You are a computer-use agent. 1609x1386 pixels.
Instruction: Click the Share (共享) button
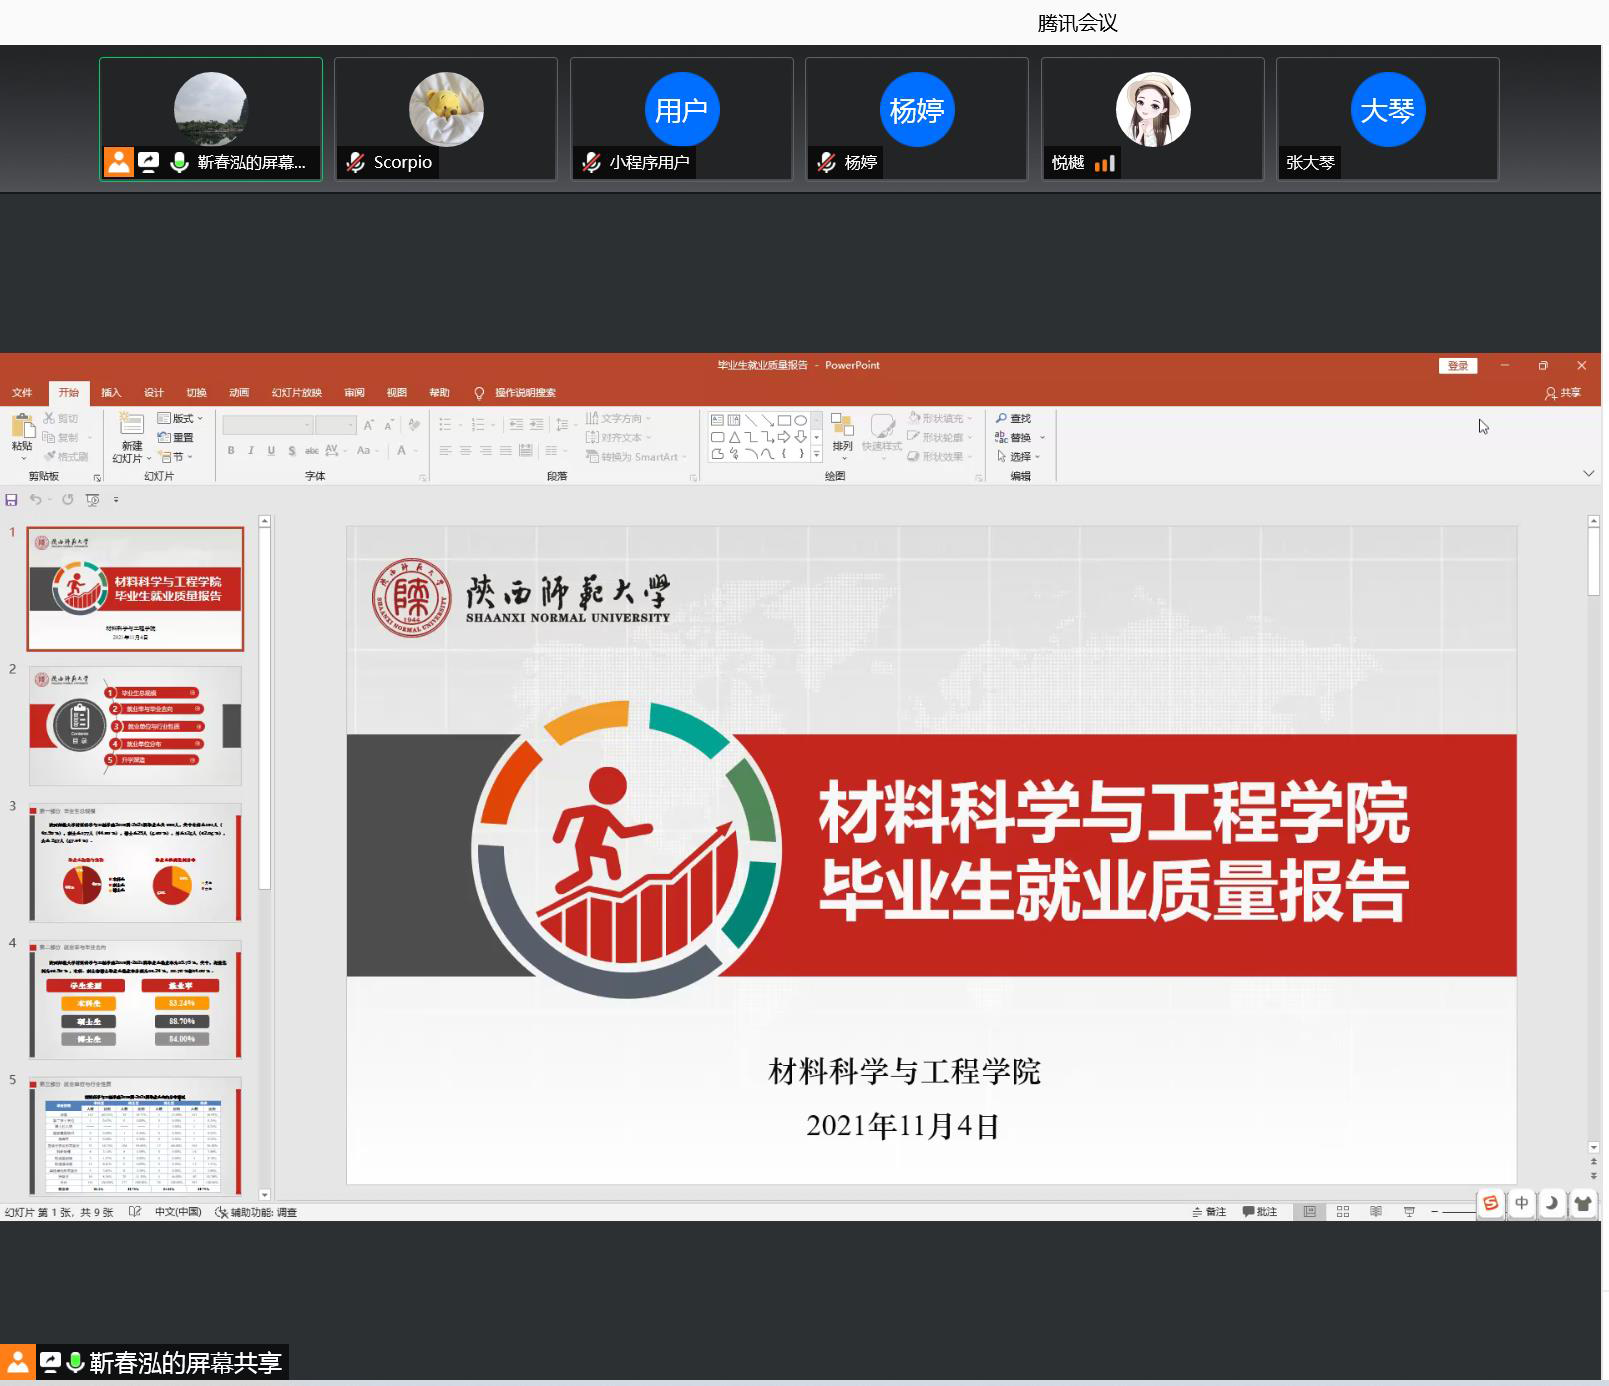click(x=1563, y=393)
